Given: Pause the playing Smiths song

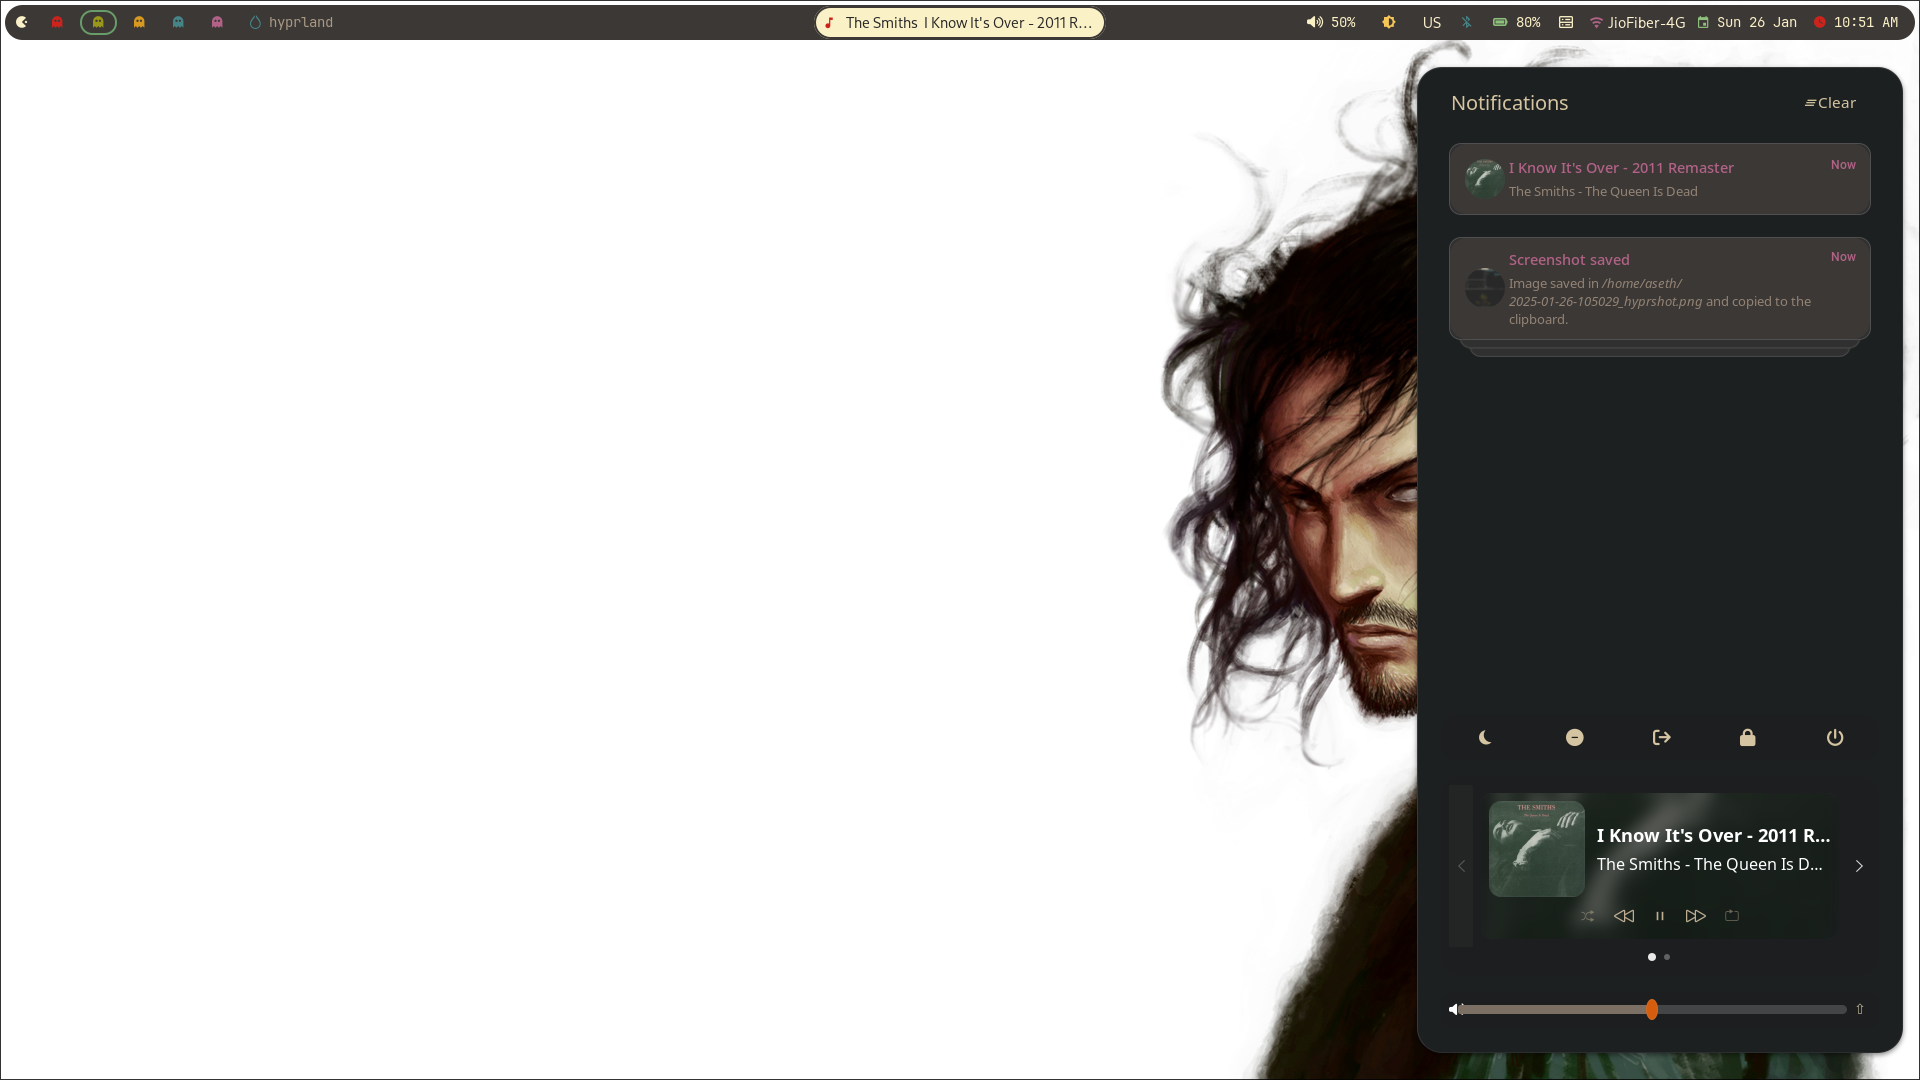Looking at the screenshot, I should point(1659,916).
